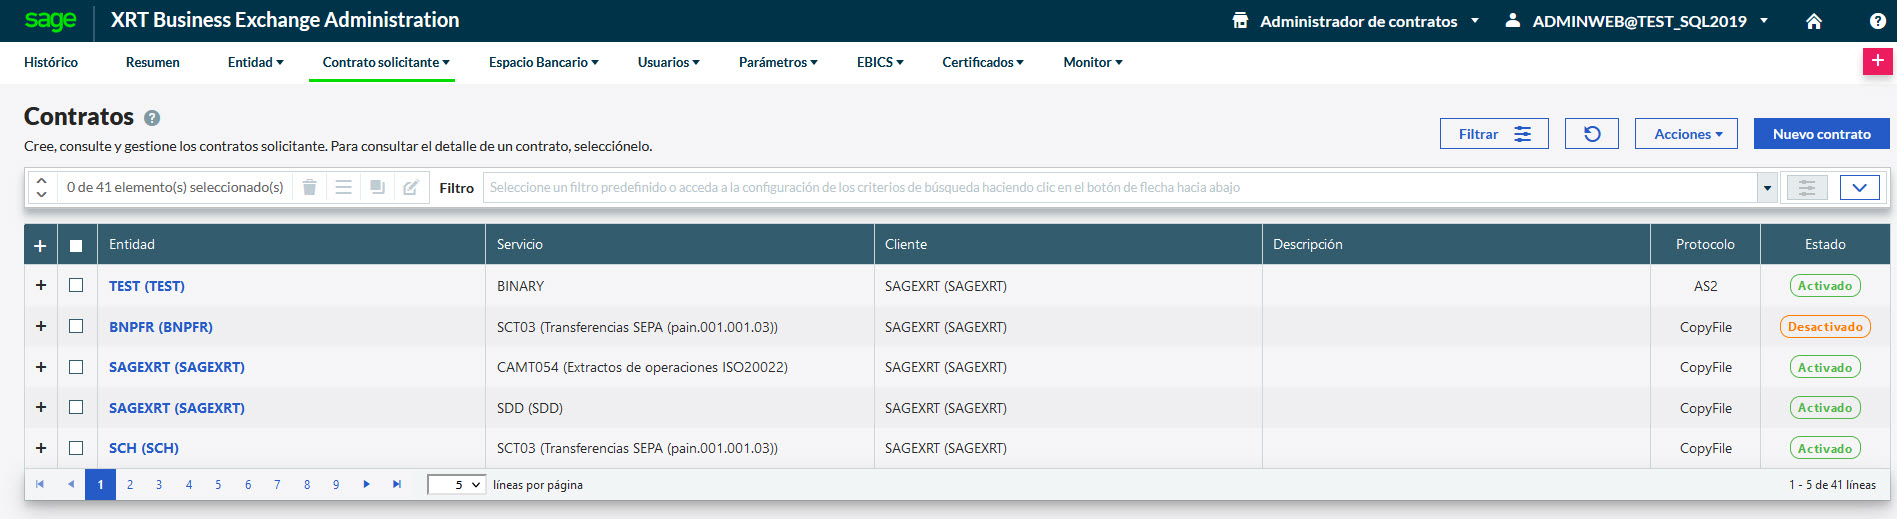Click the home icon in the header

point(1813,21)
